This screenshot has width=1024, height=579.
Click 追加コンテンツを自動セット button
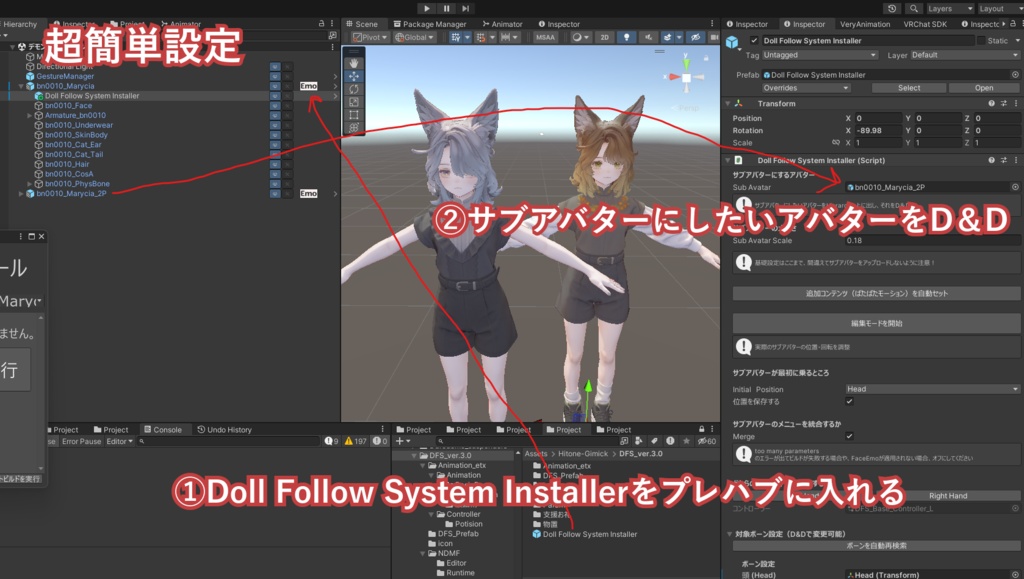coord(876,293)
